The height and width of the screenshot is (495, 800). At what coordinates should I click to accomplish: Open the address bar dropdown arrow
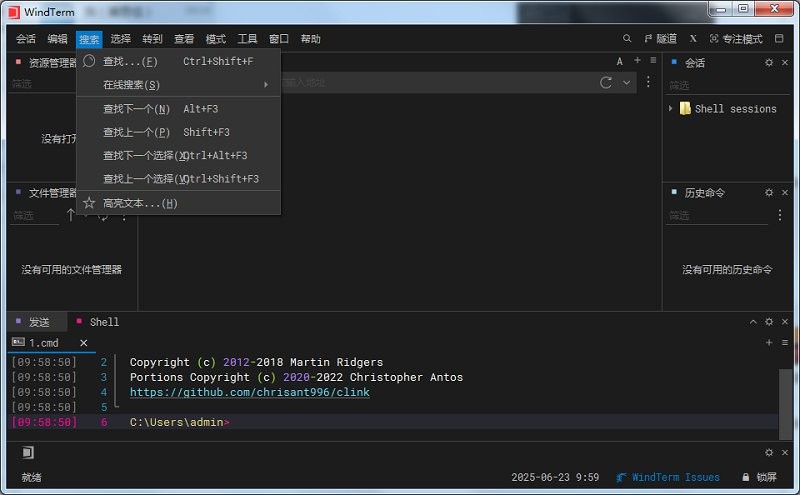627,83
